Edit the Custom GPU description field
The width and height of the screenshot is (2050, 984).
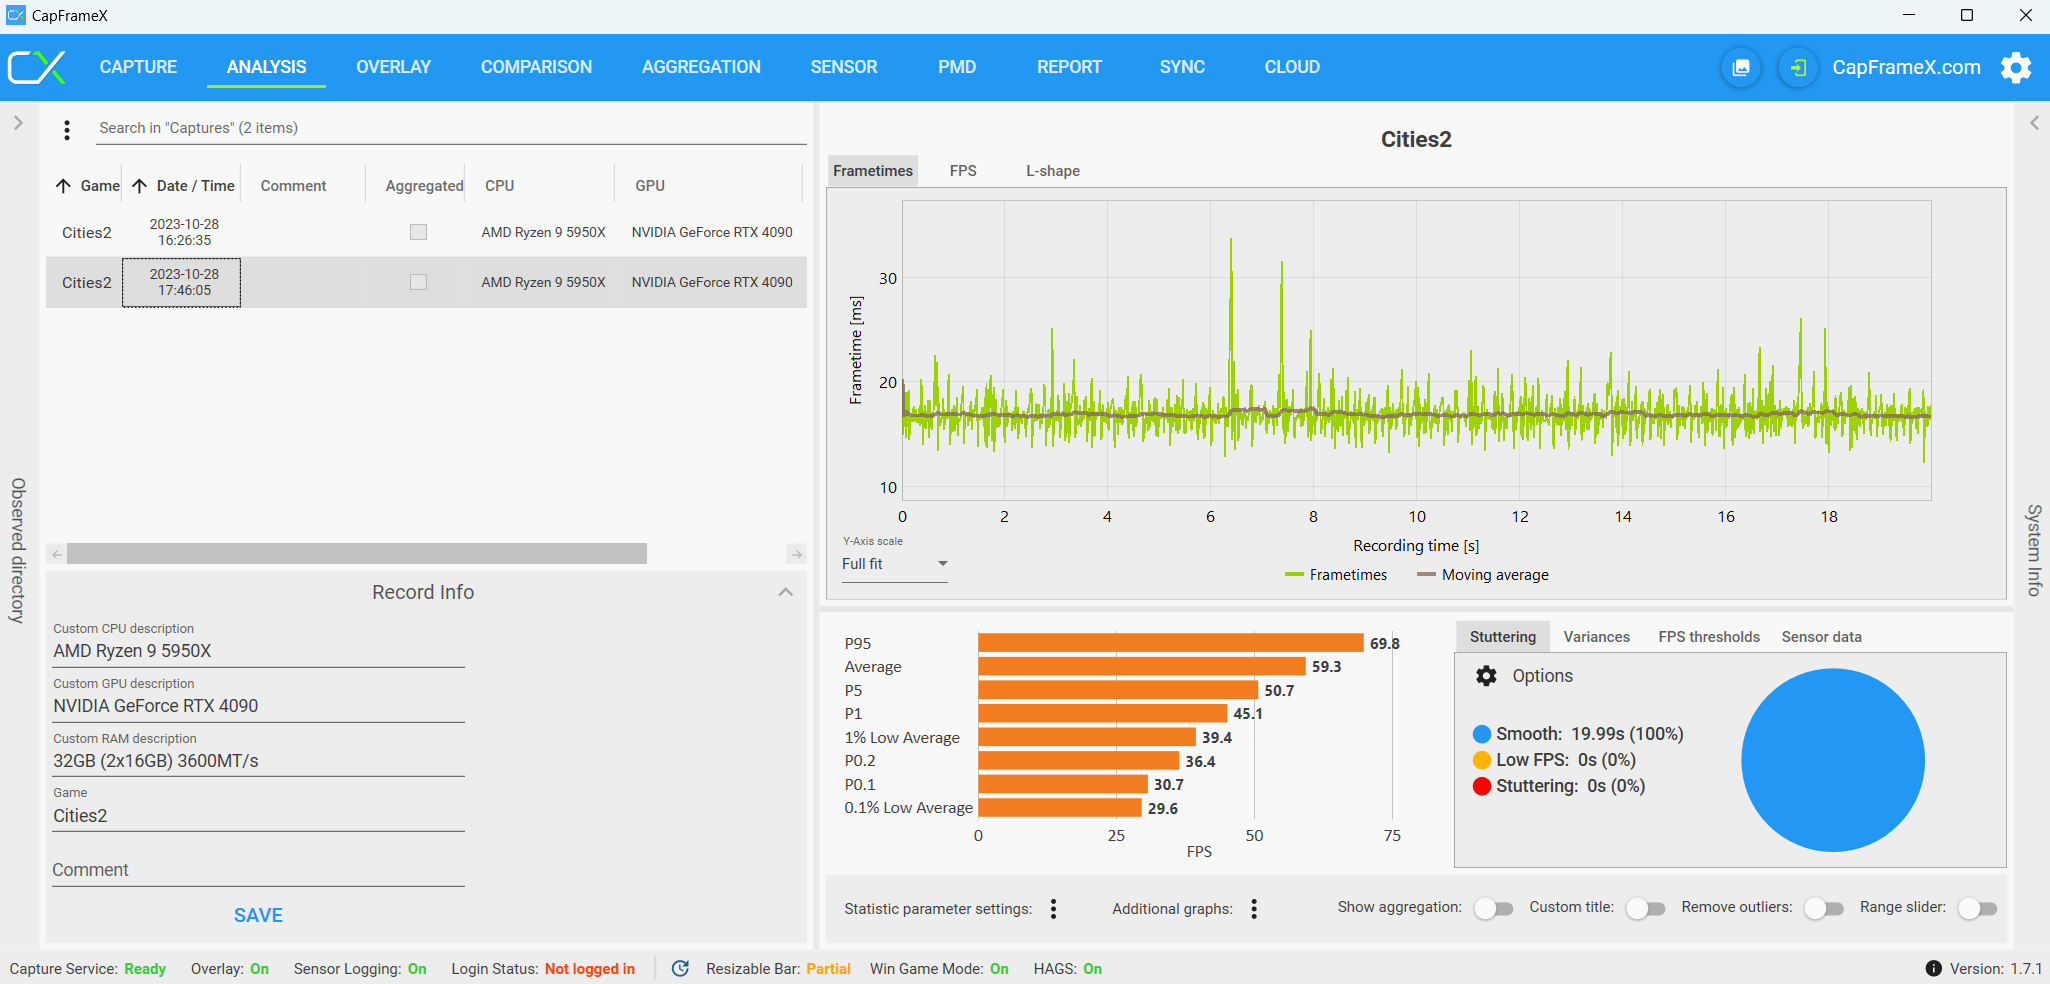[x=258, y=706]
